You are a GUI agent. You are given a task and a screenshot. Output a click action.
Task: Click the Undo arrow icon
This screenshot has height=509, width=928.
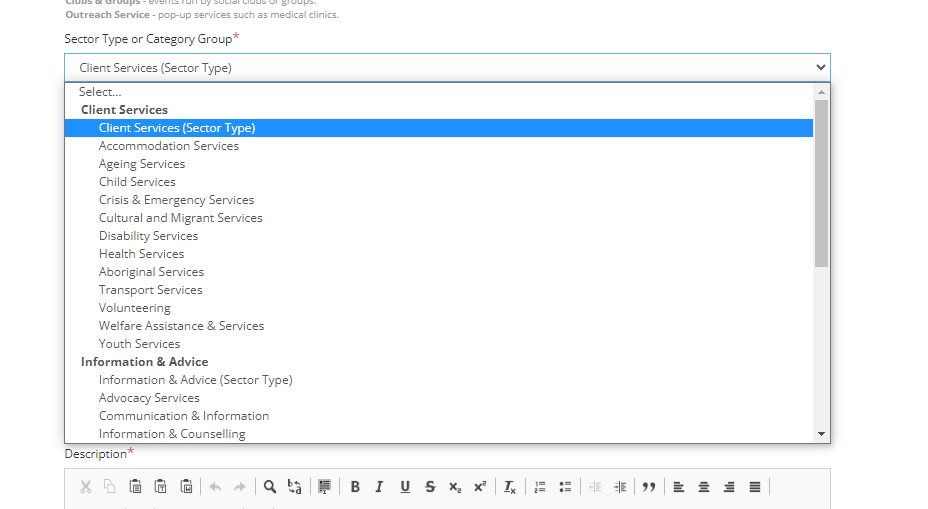pyautogui.click(x=215, y=487)
